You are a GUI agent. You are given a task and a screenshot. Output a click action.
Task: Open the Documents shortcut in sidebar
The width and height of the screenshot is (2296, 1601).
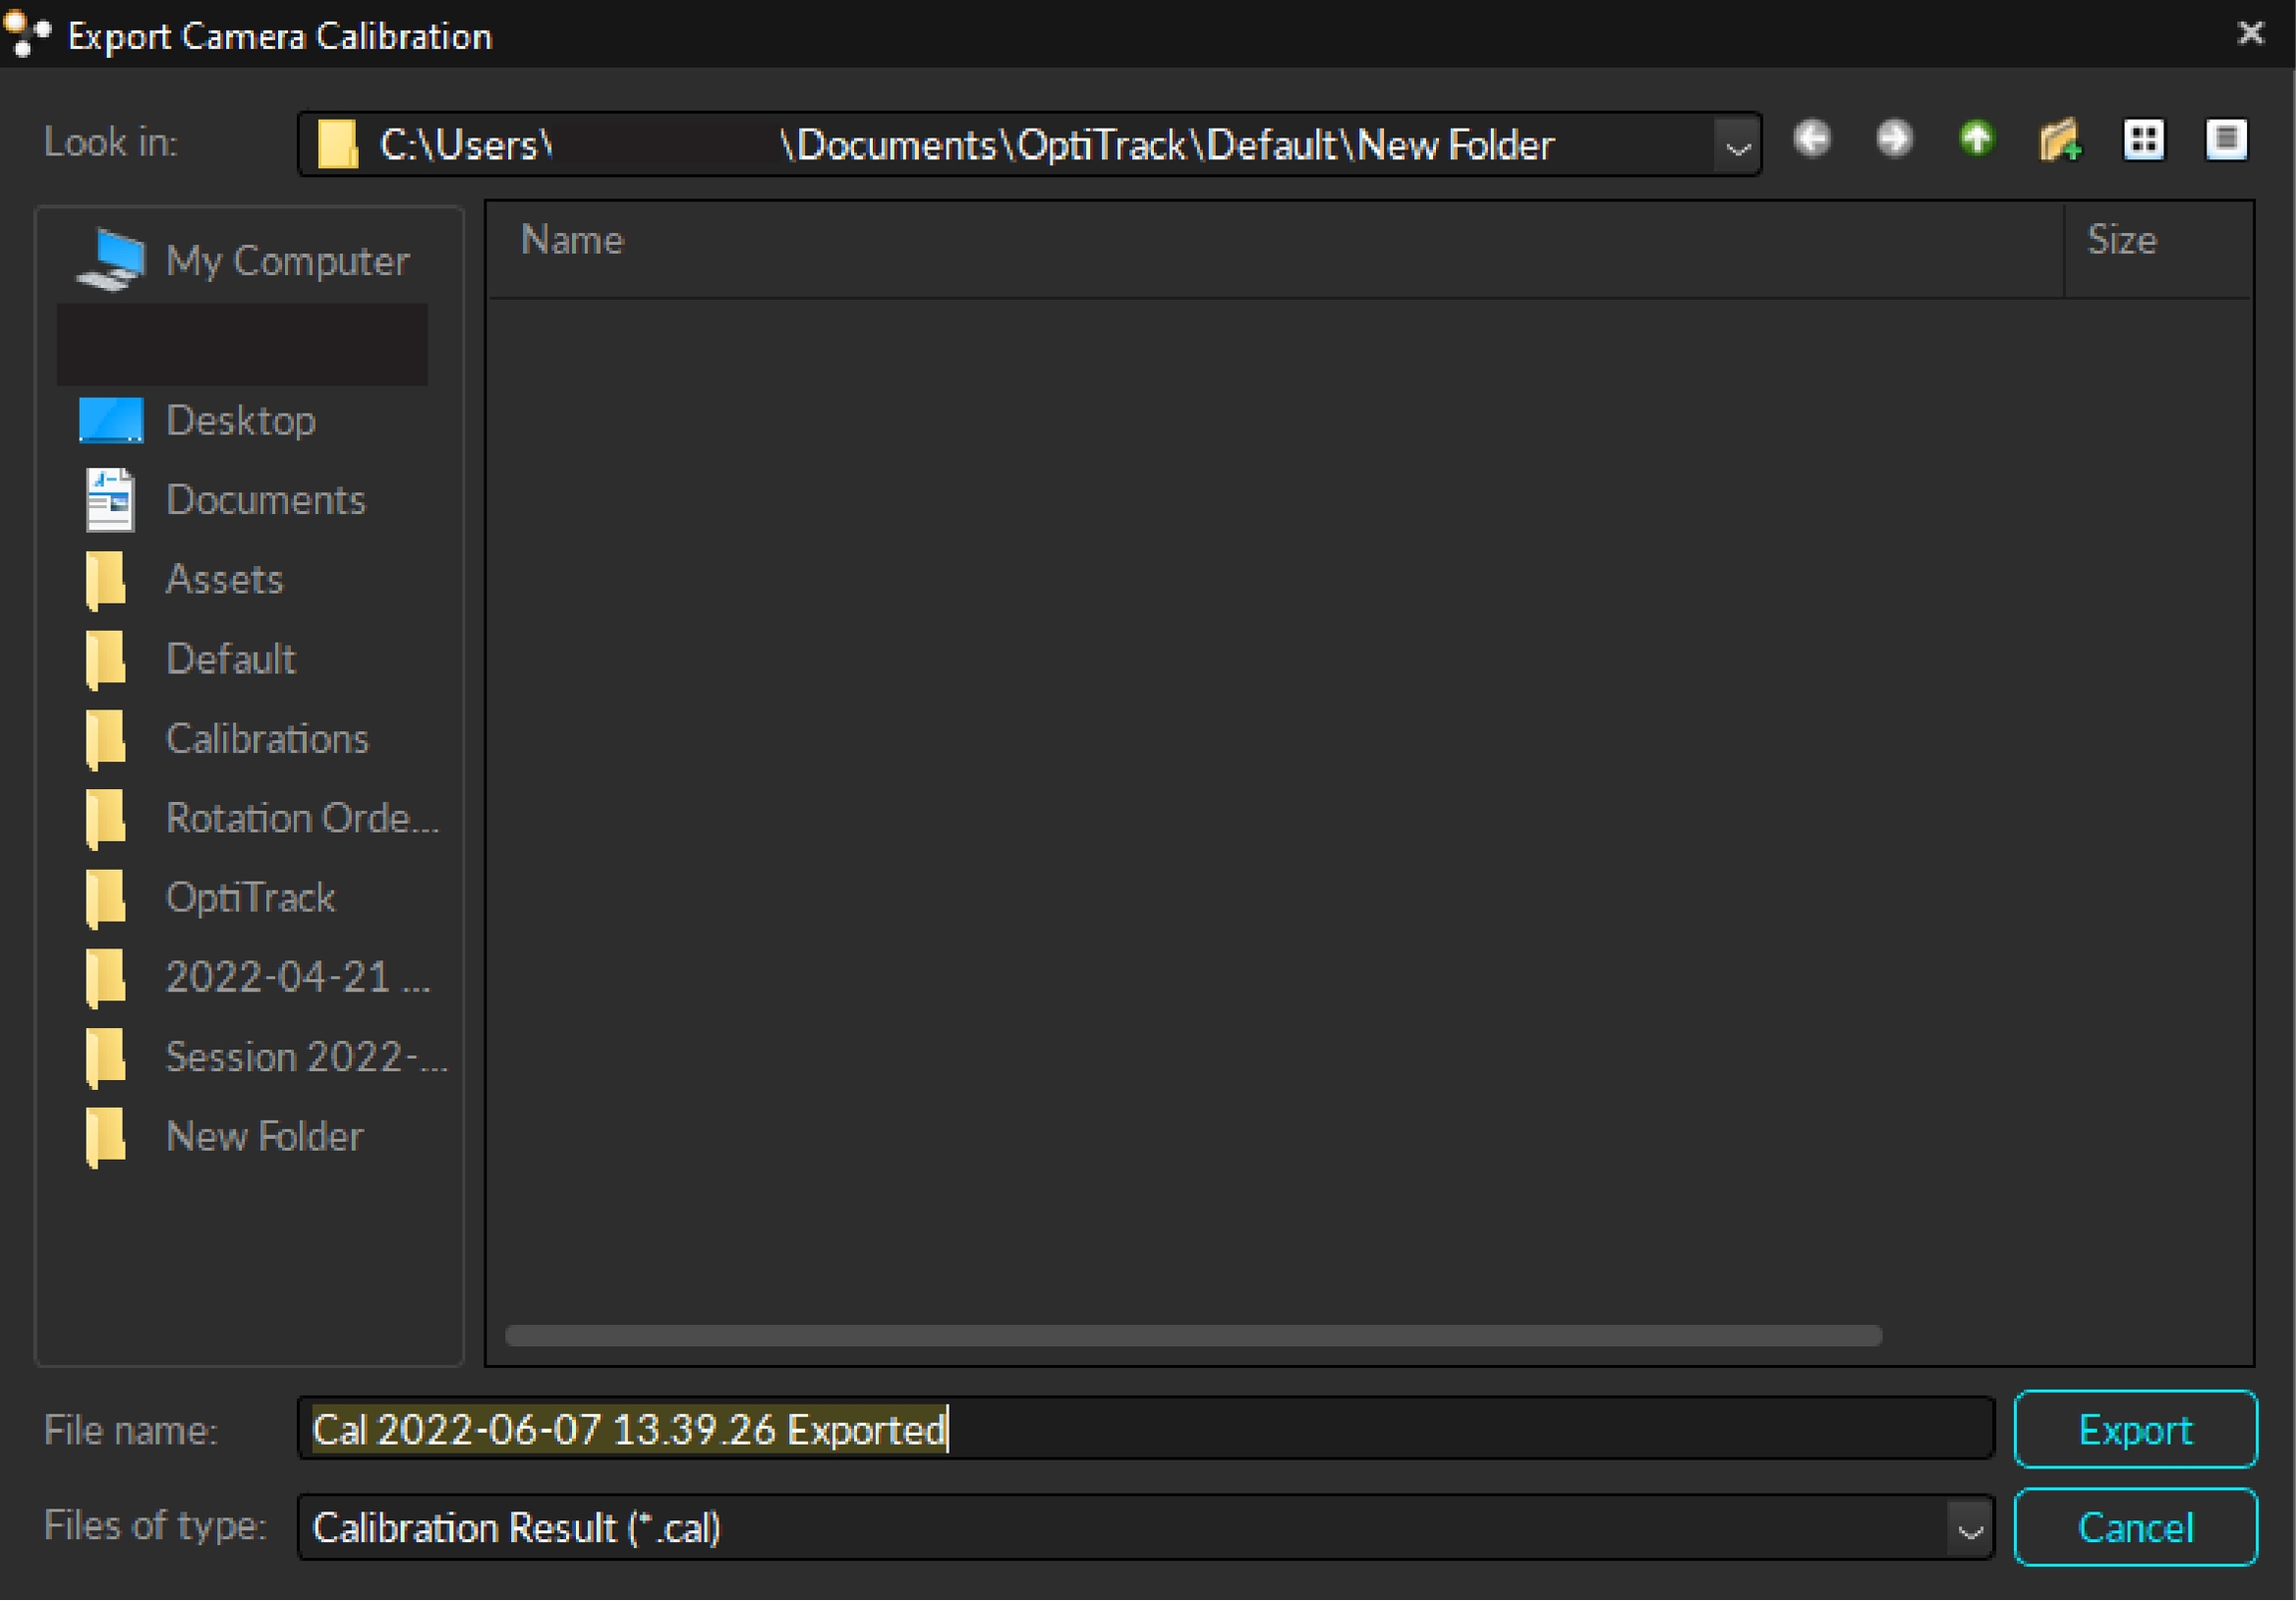(265, 500)
